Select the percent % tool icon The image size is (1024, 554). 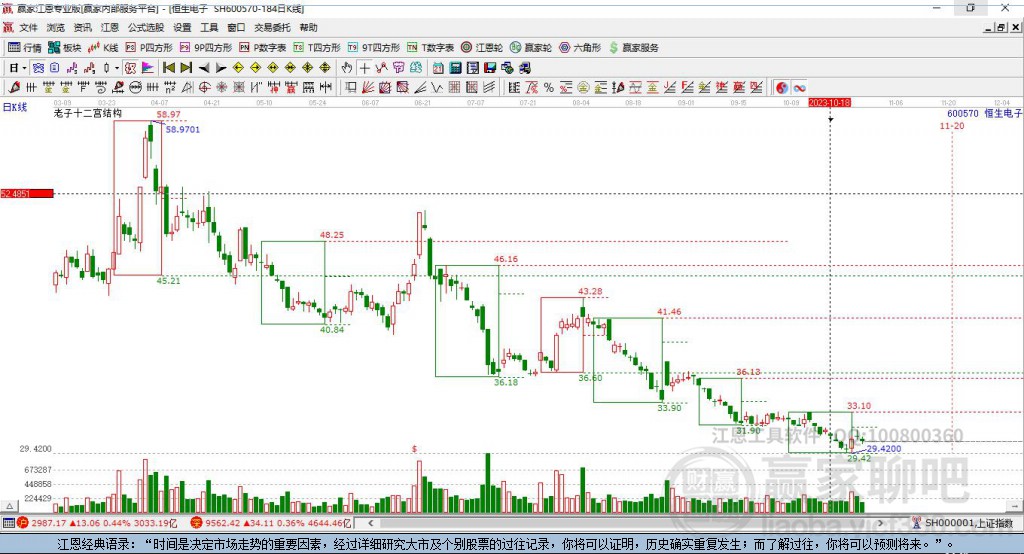(549, 87)
